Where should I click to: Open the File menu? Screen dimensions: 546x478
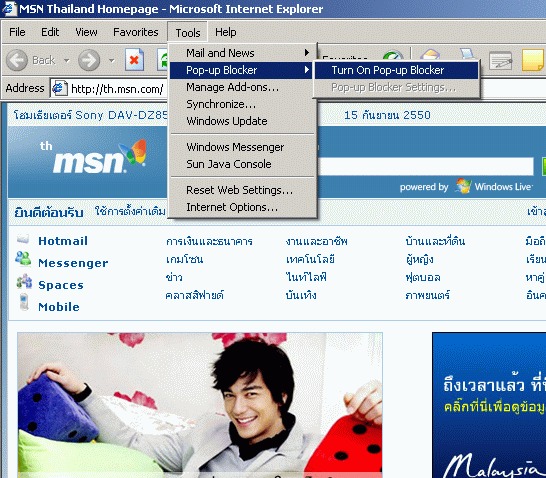17,32
